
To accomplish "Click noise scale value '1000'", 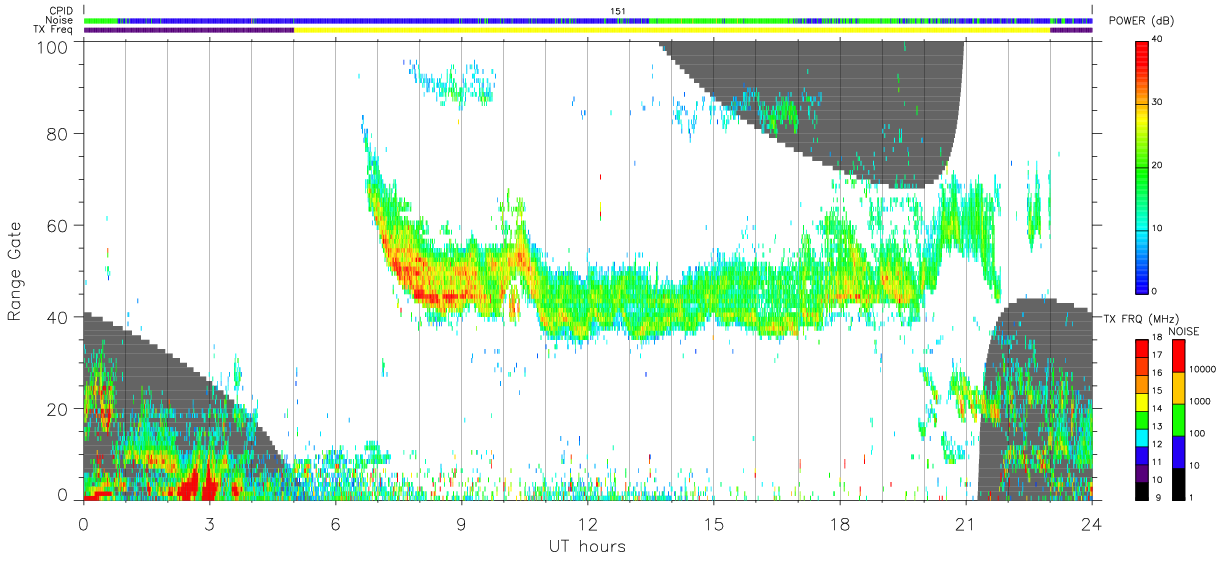I will [1199, 402].
